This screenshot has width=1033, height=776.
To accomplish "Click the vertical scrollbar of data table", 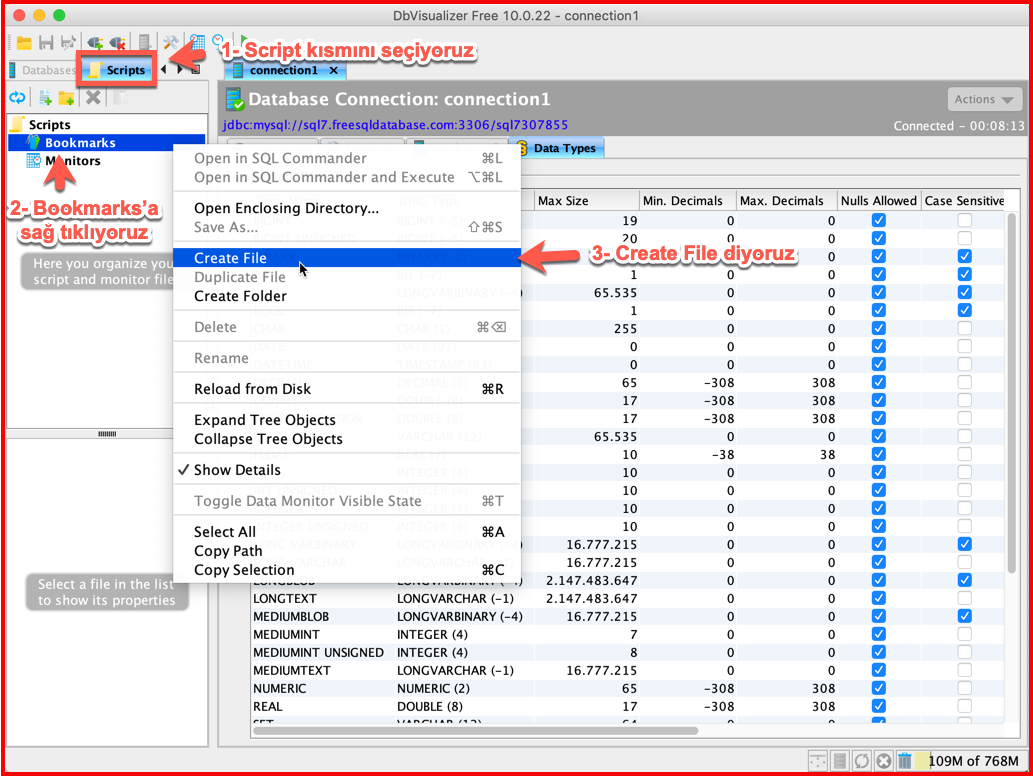I will tap(1012, 392).
